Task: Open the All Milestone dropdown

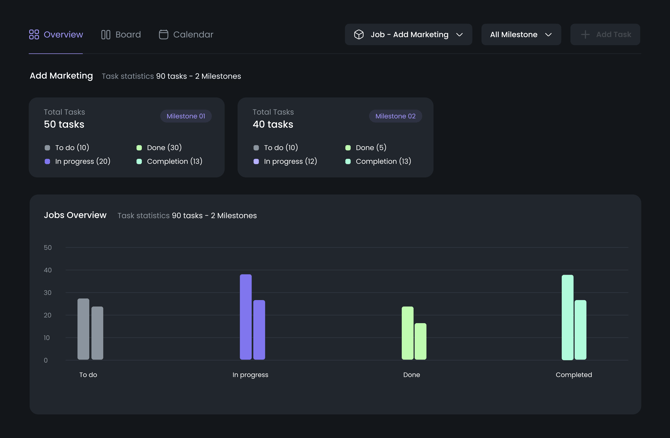Action: click(520, 35)
